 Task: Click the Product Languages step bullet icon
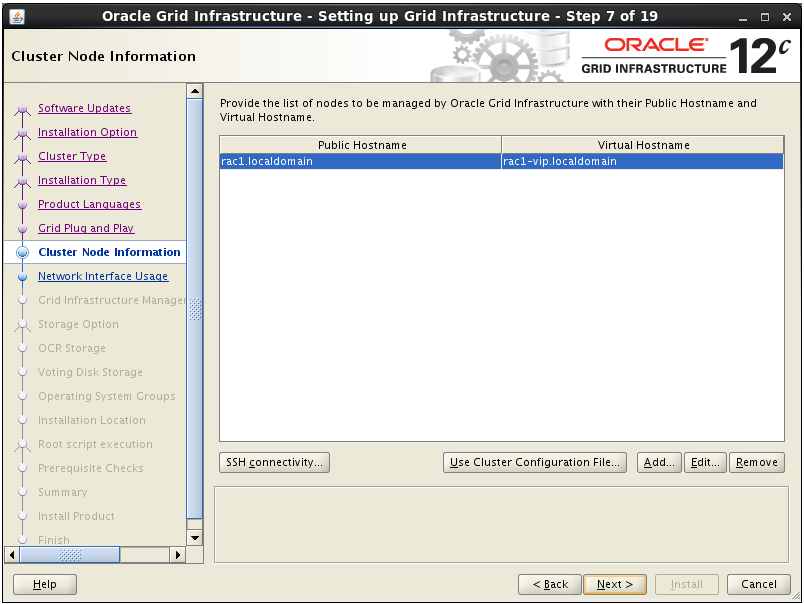pyautogui.click(x=23, y=205)
